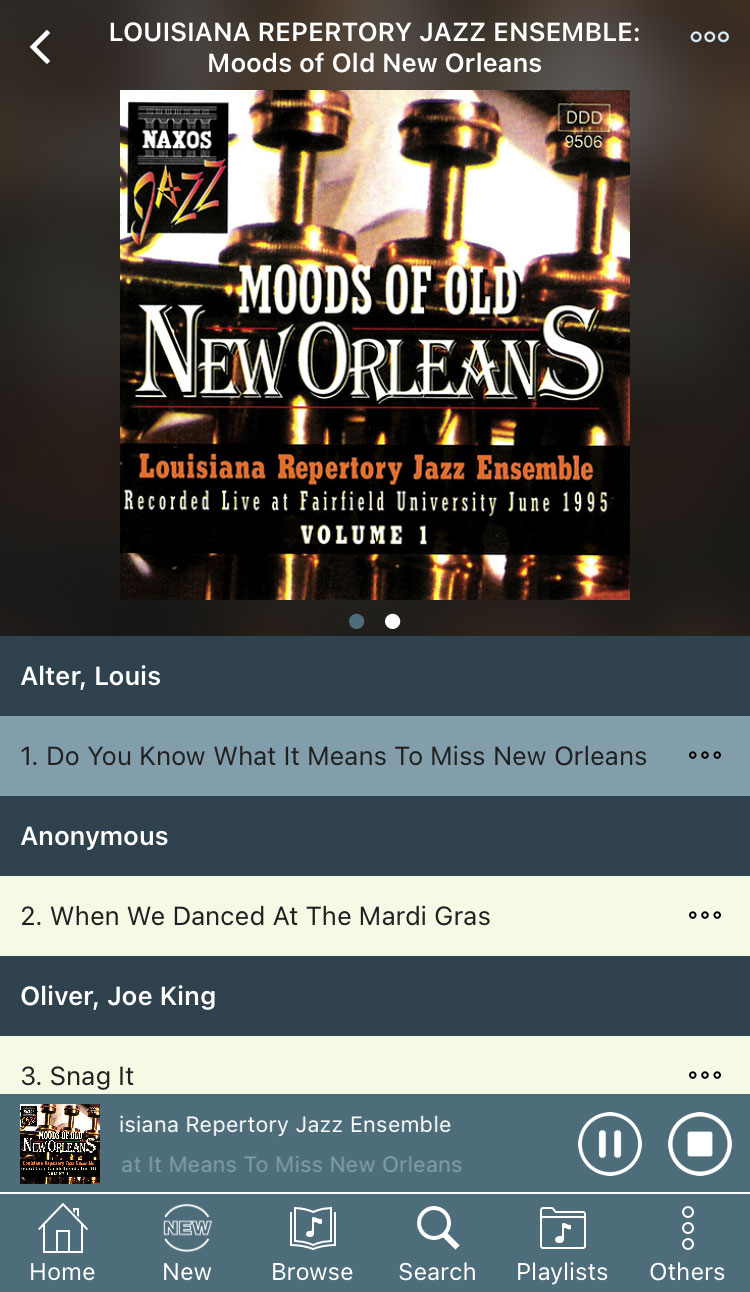The height and width of the screenshot is (1292, 750).
Task: Show more options for track 1
Action: 705,756
